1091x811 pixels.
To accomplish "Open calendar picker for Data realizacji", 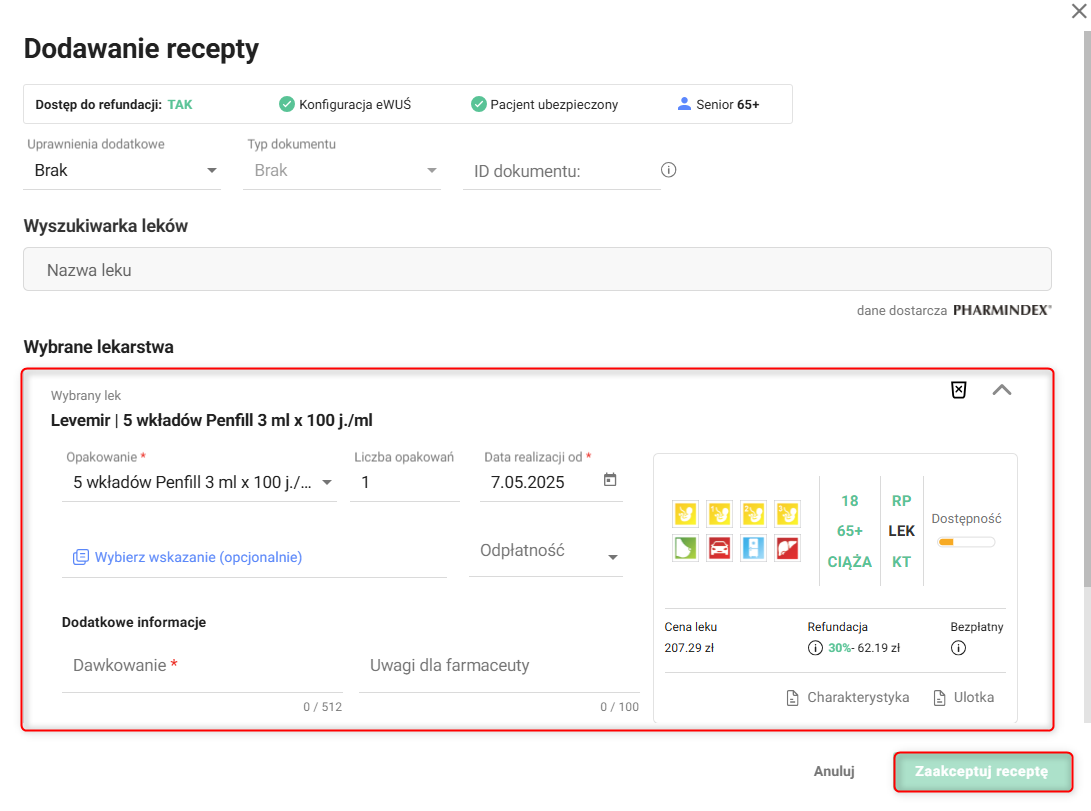I will pyautogui.click(x=610, y=480).
